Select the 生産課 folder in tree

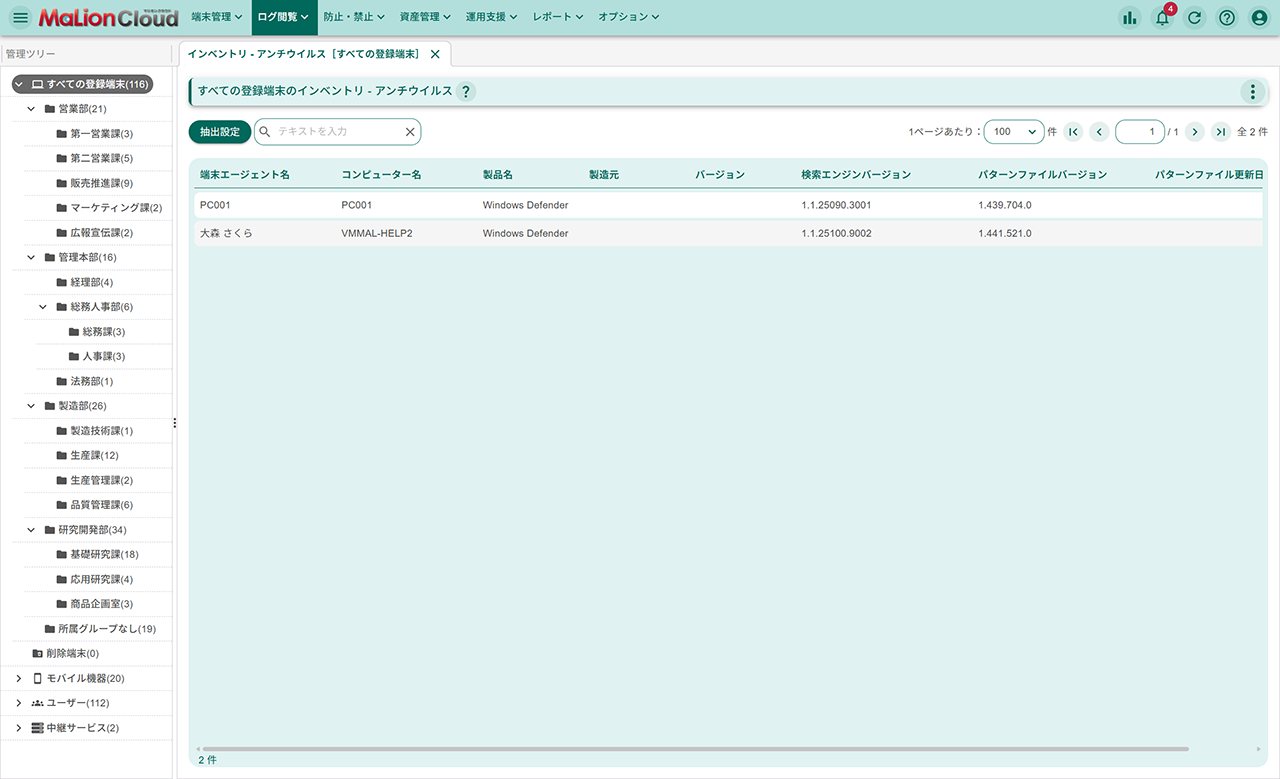coord(93,455)
